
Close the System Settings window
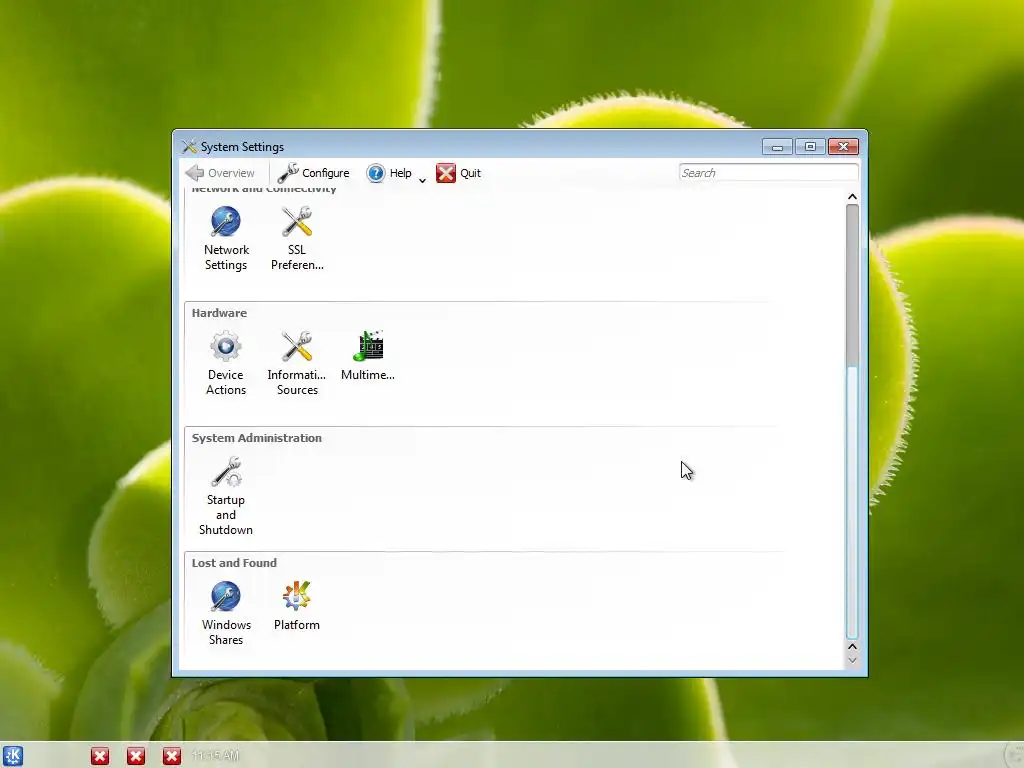843,147
